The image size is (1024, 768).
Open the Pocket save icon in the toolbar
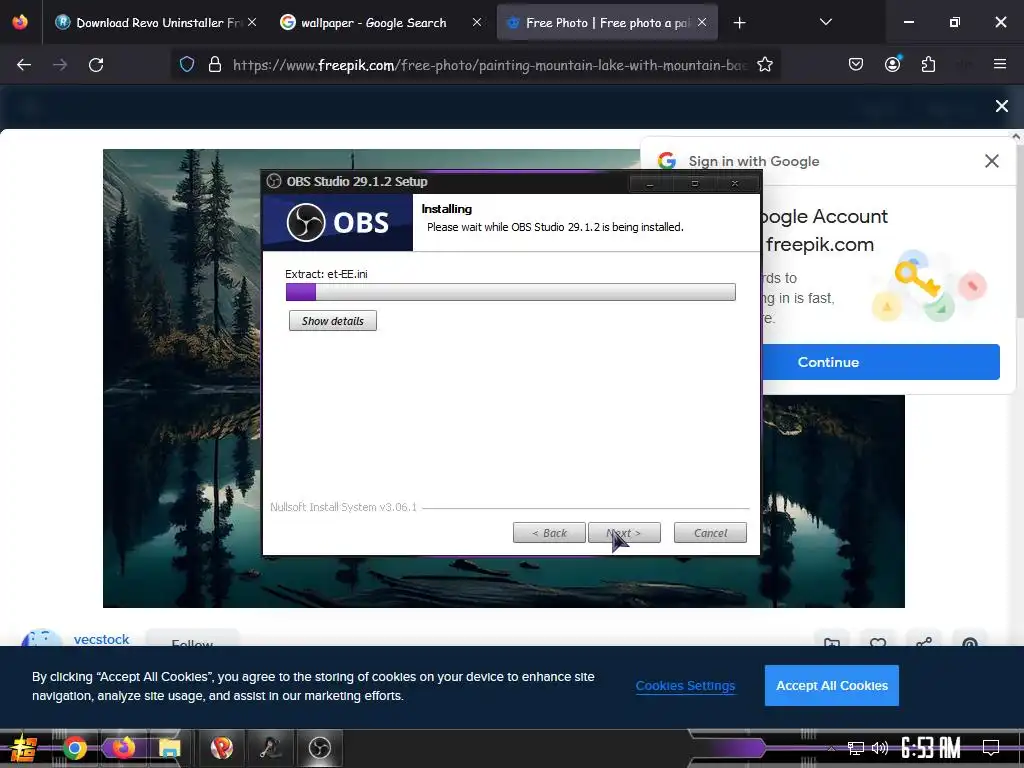point(856,64)
